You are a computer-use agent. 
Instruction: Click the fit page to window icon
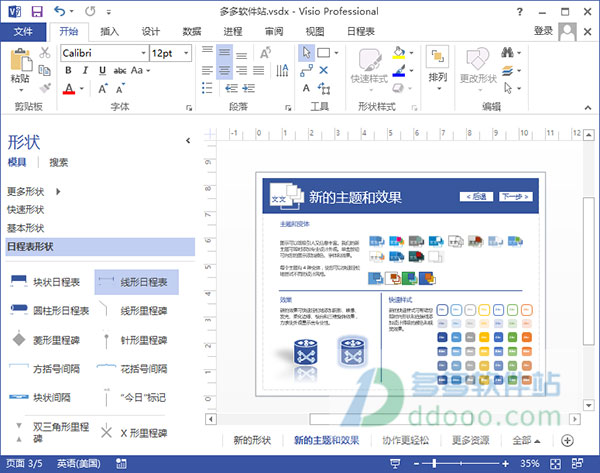pyautogui.click(x=555, y=464)
